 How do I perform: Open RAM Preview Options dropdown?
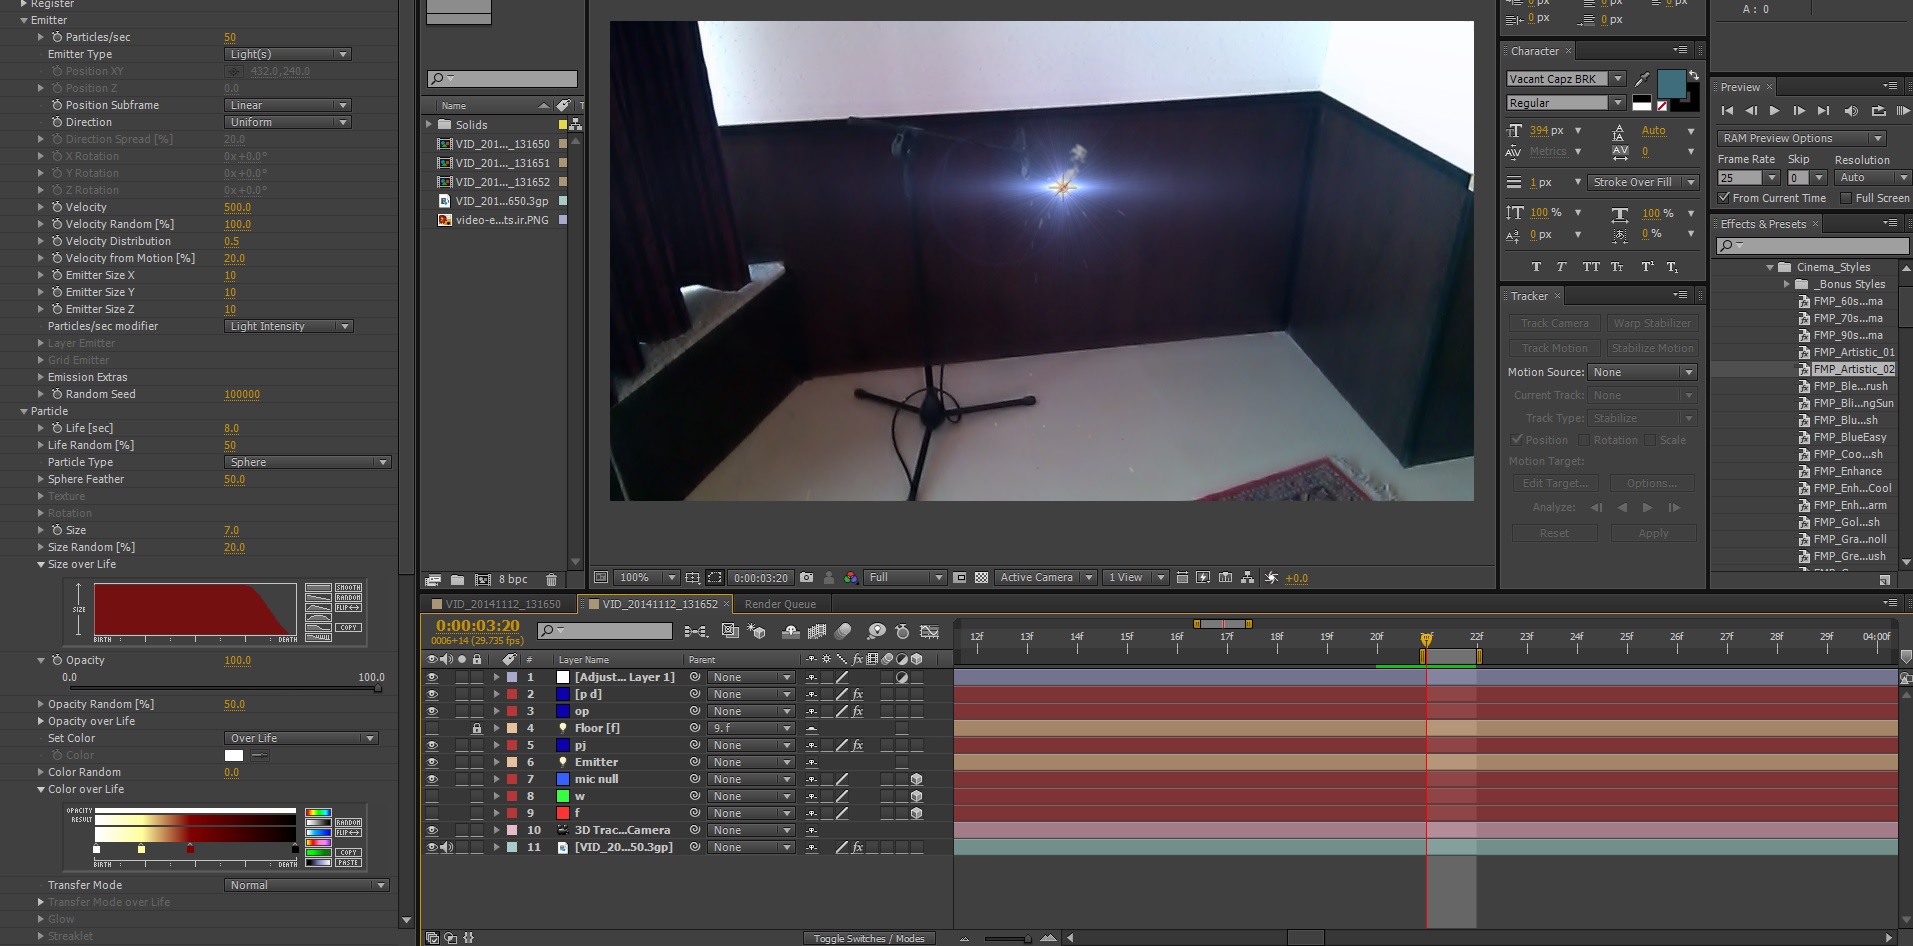tap(1802, 138)
